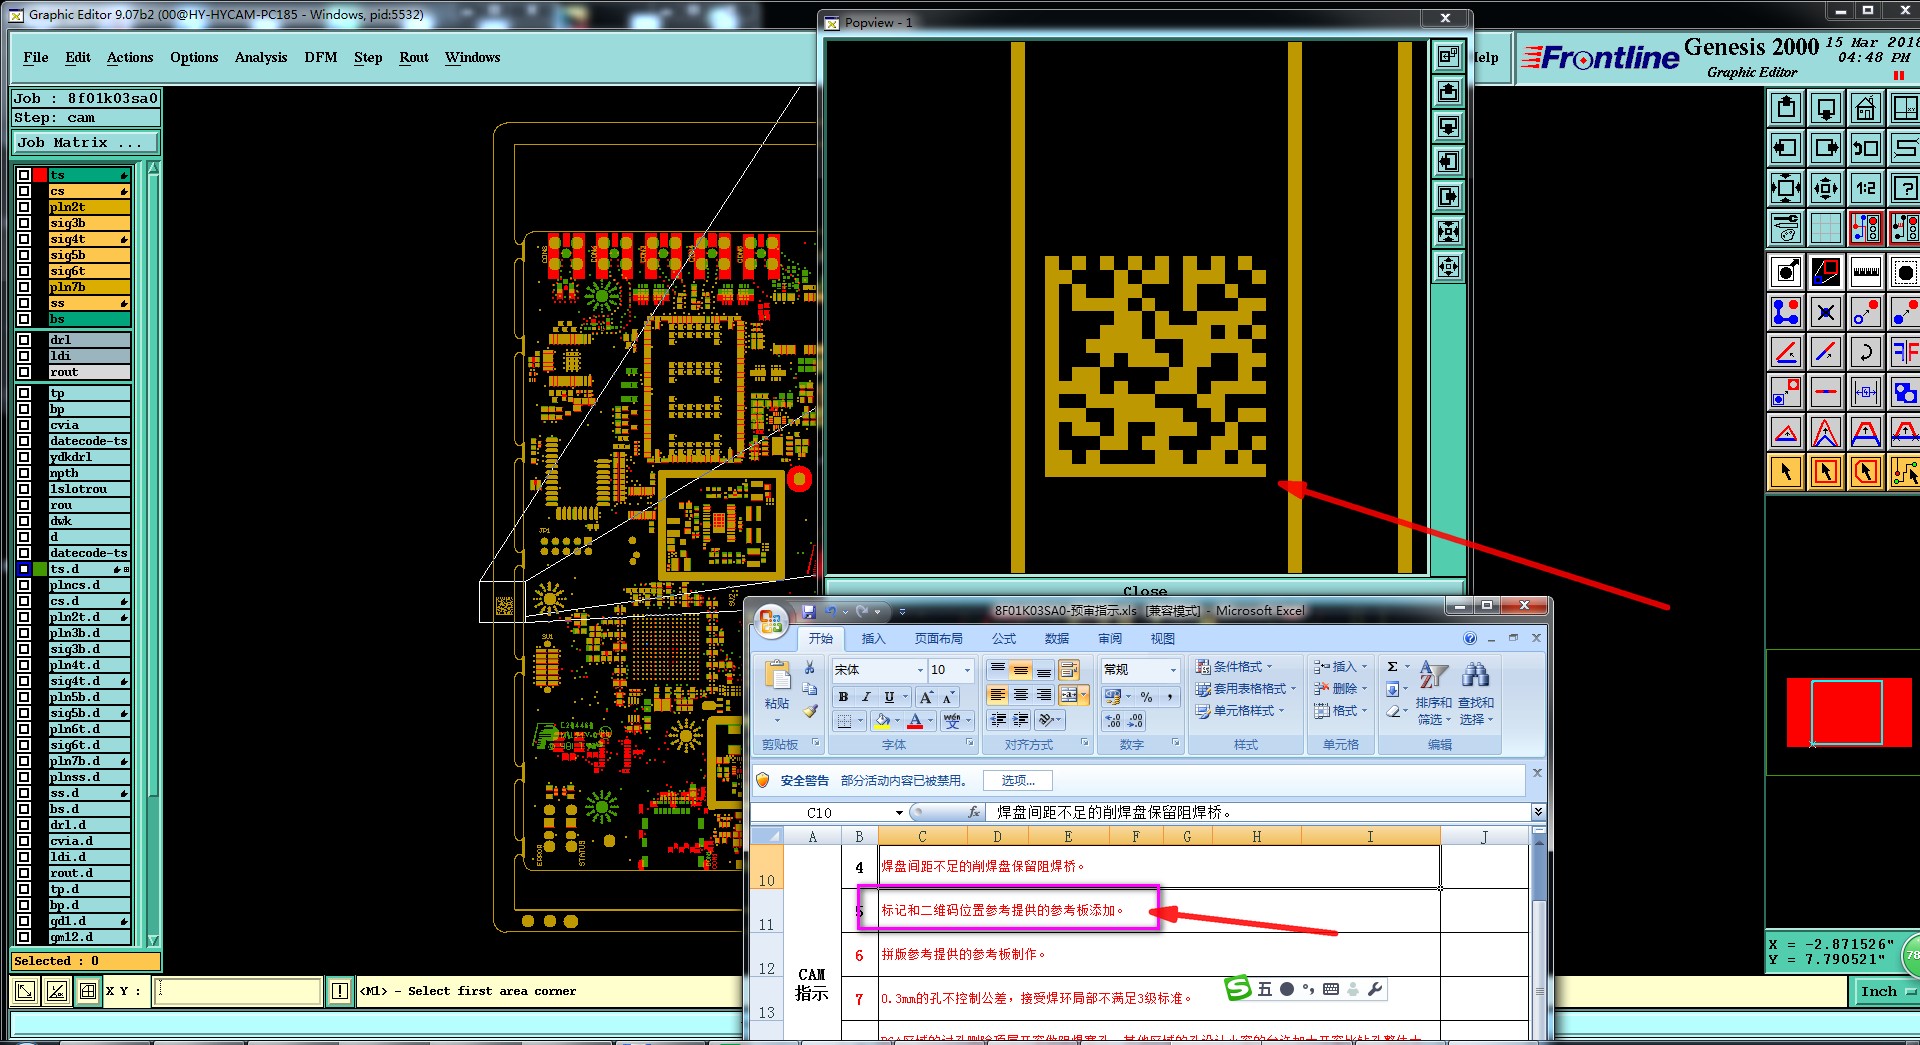Click the Excel center align icon
This screenshot has height=1045, width=1920.
[x=1021, y=695]
